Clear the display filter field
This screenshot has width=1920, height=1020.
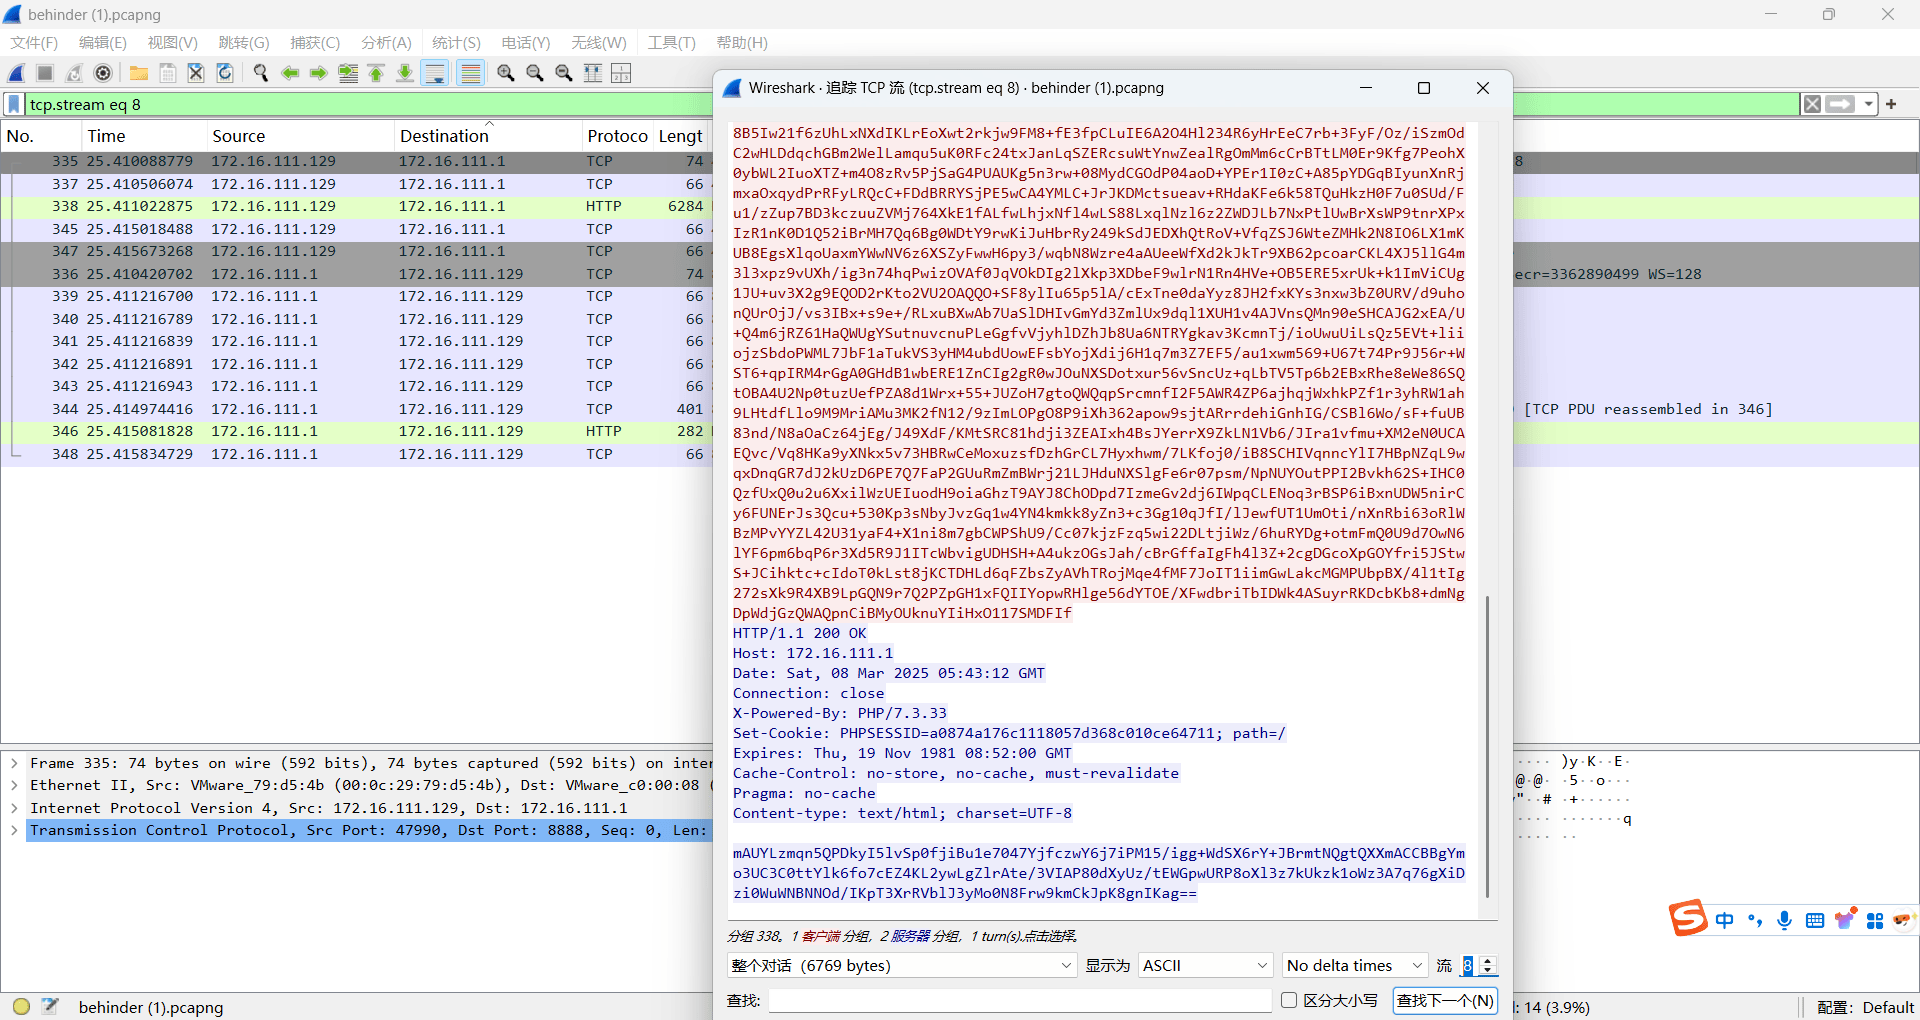(1811, 104)
